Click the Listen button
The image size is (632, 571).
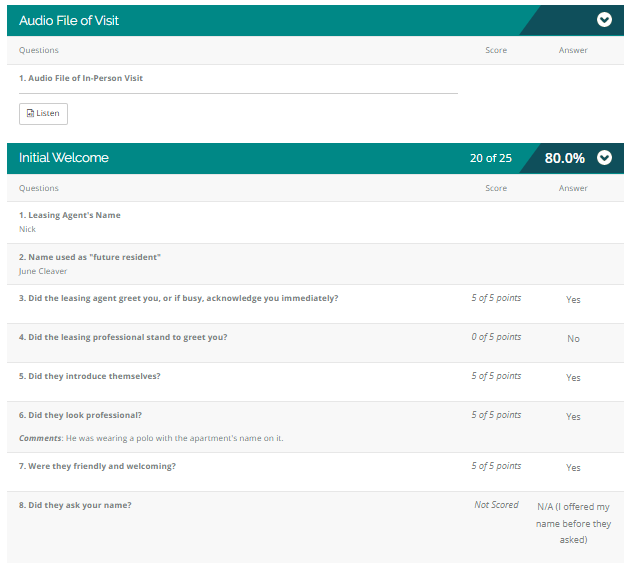(43, 114)
